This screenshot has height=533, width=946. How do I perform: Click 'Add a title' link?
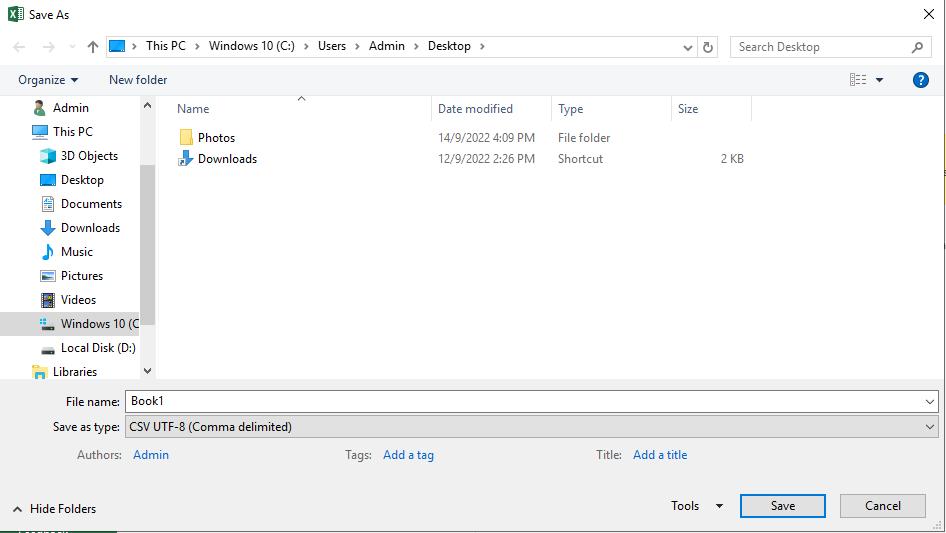pos(660,455)
